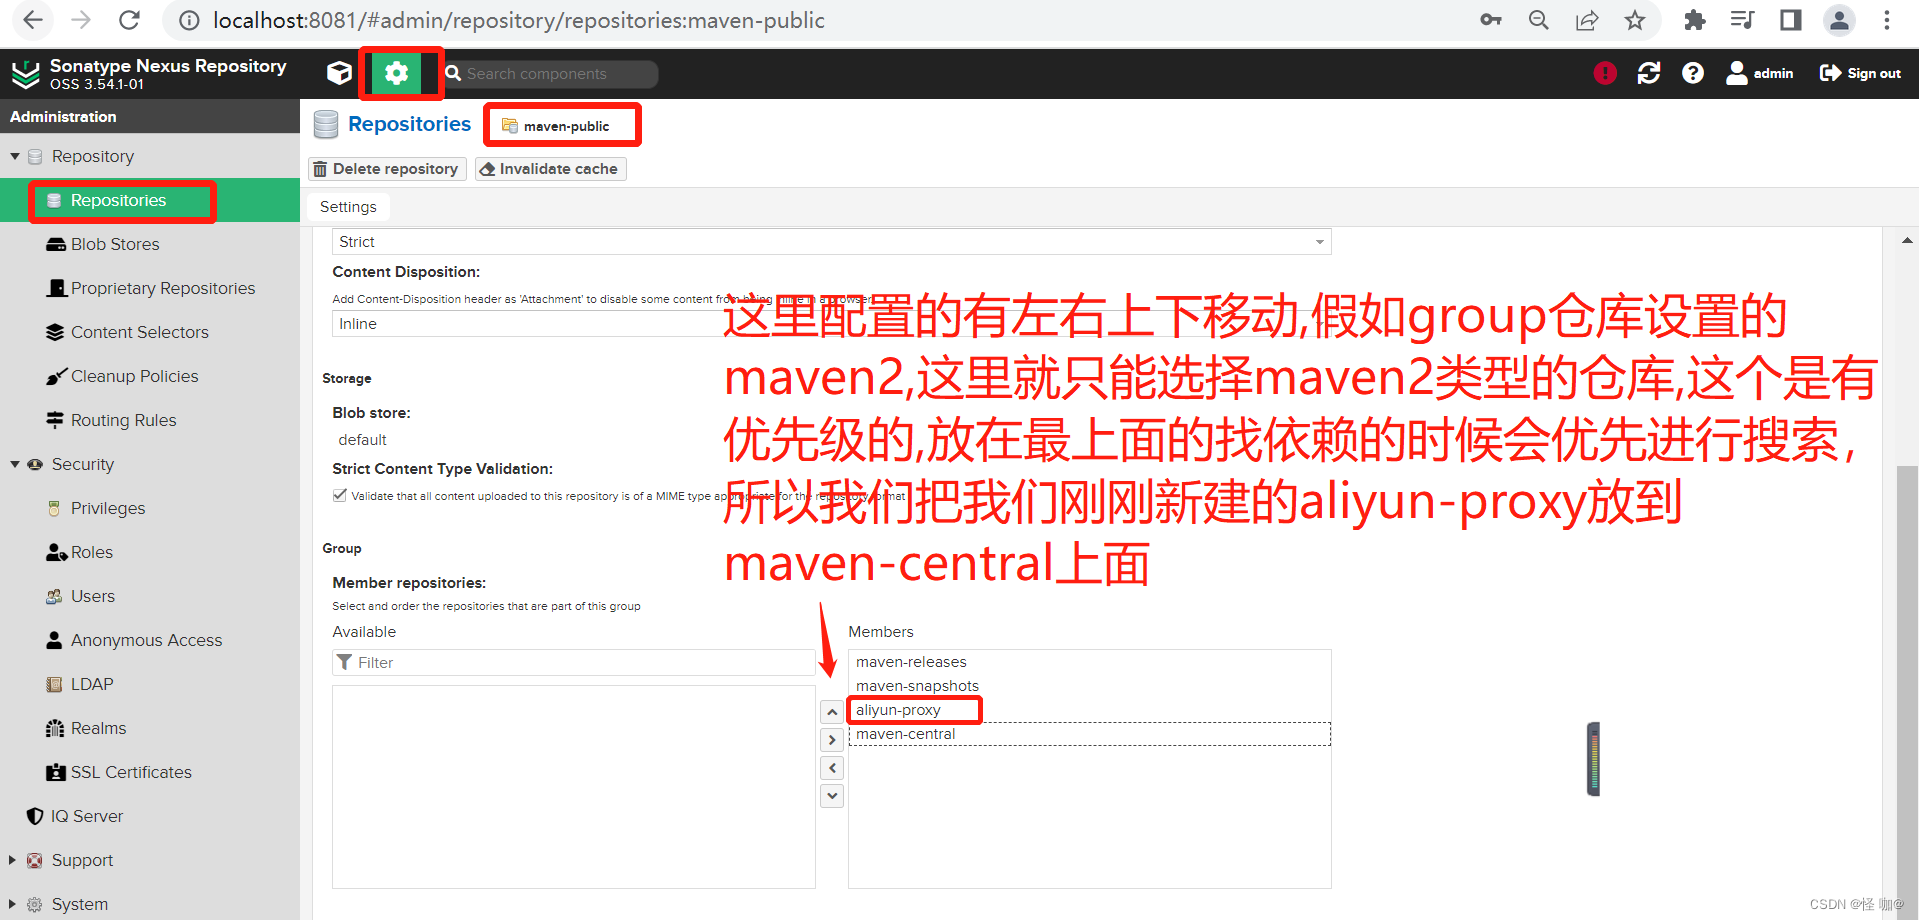Viewport: 1919px width, 920px height.
Task: Select maven-releases member
Action: (x=1089, y=662)
